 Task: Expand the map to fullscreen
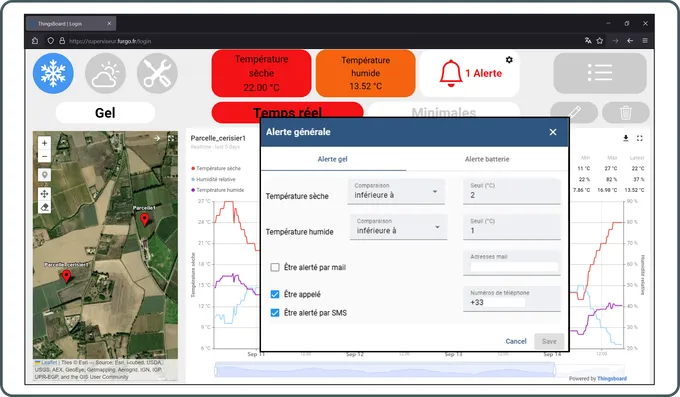(x=171, y=138)
